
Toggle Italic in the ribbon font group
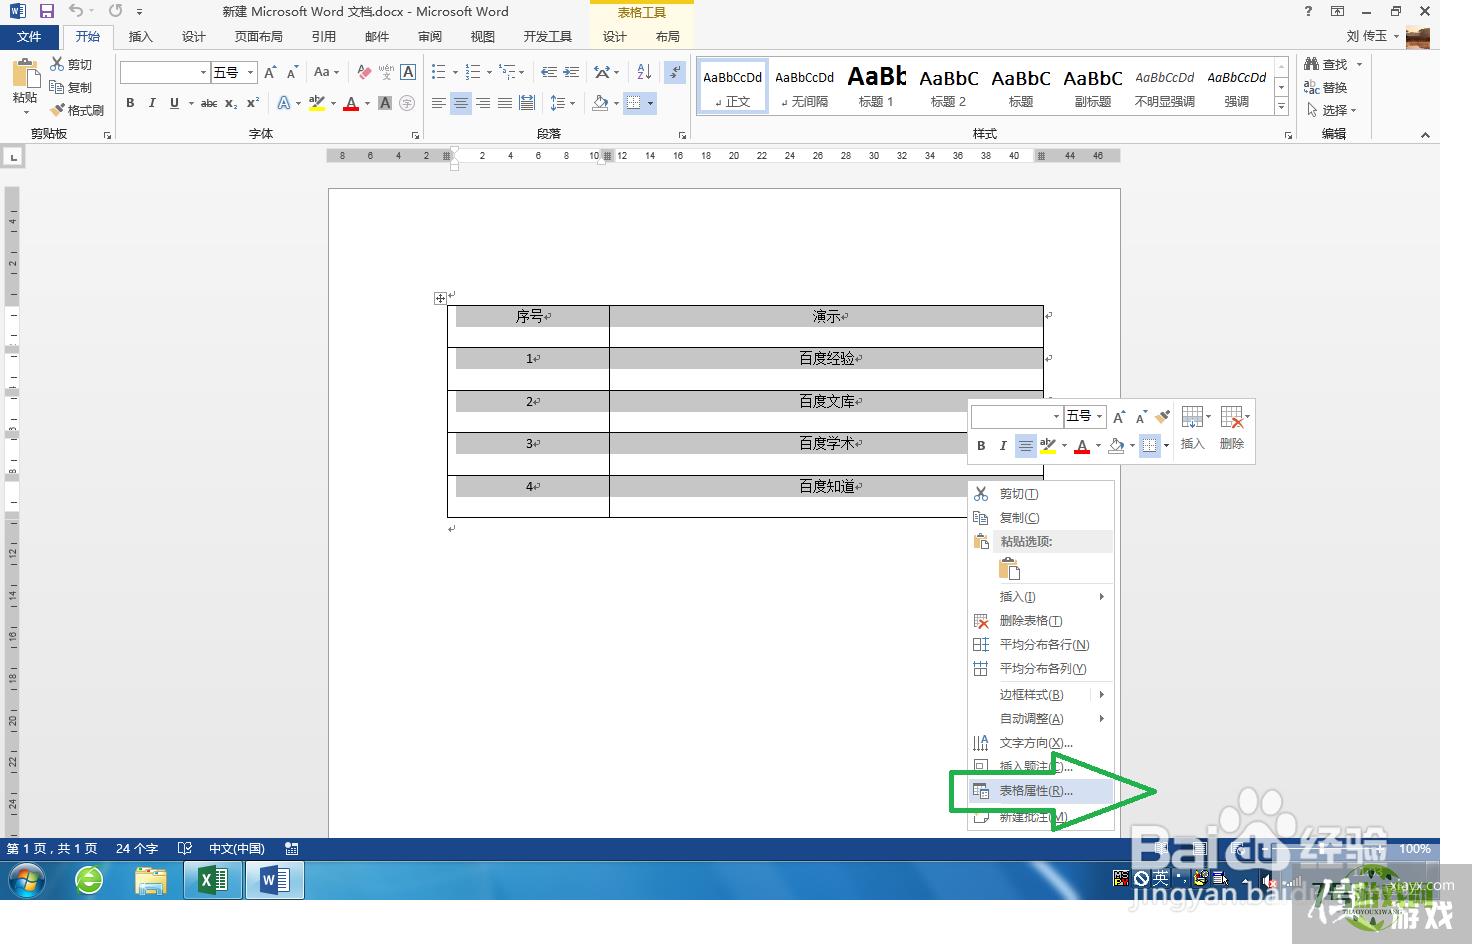152,103
